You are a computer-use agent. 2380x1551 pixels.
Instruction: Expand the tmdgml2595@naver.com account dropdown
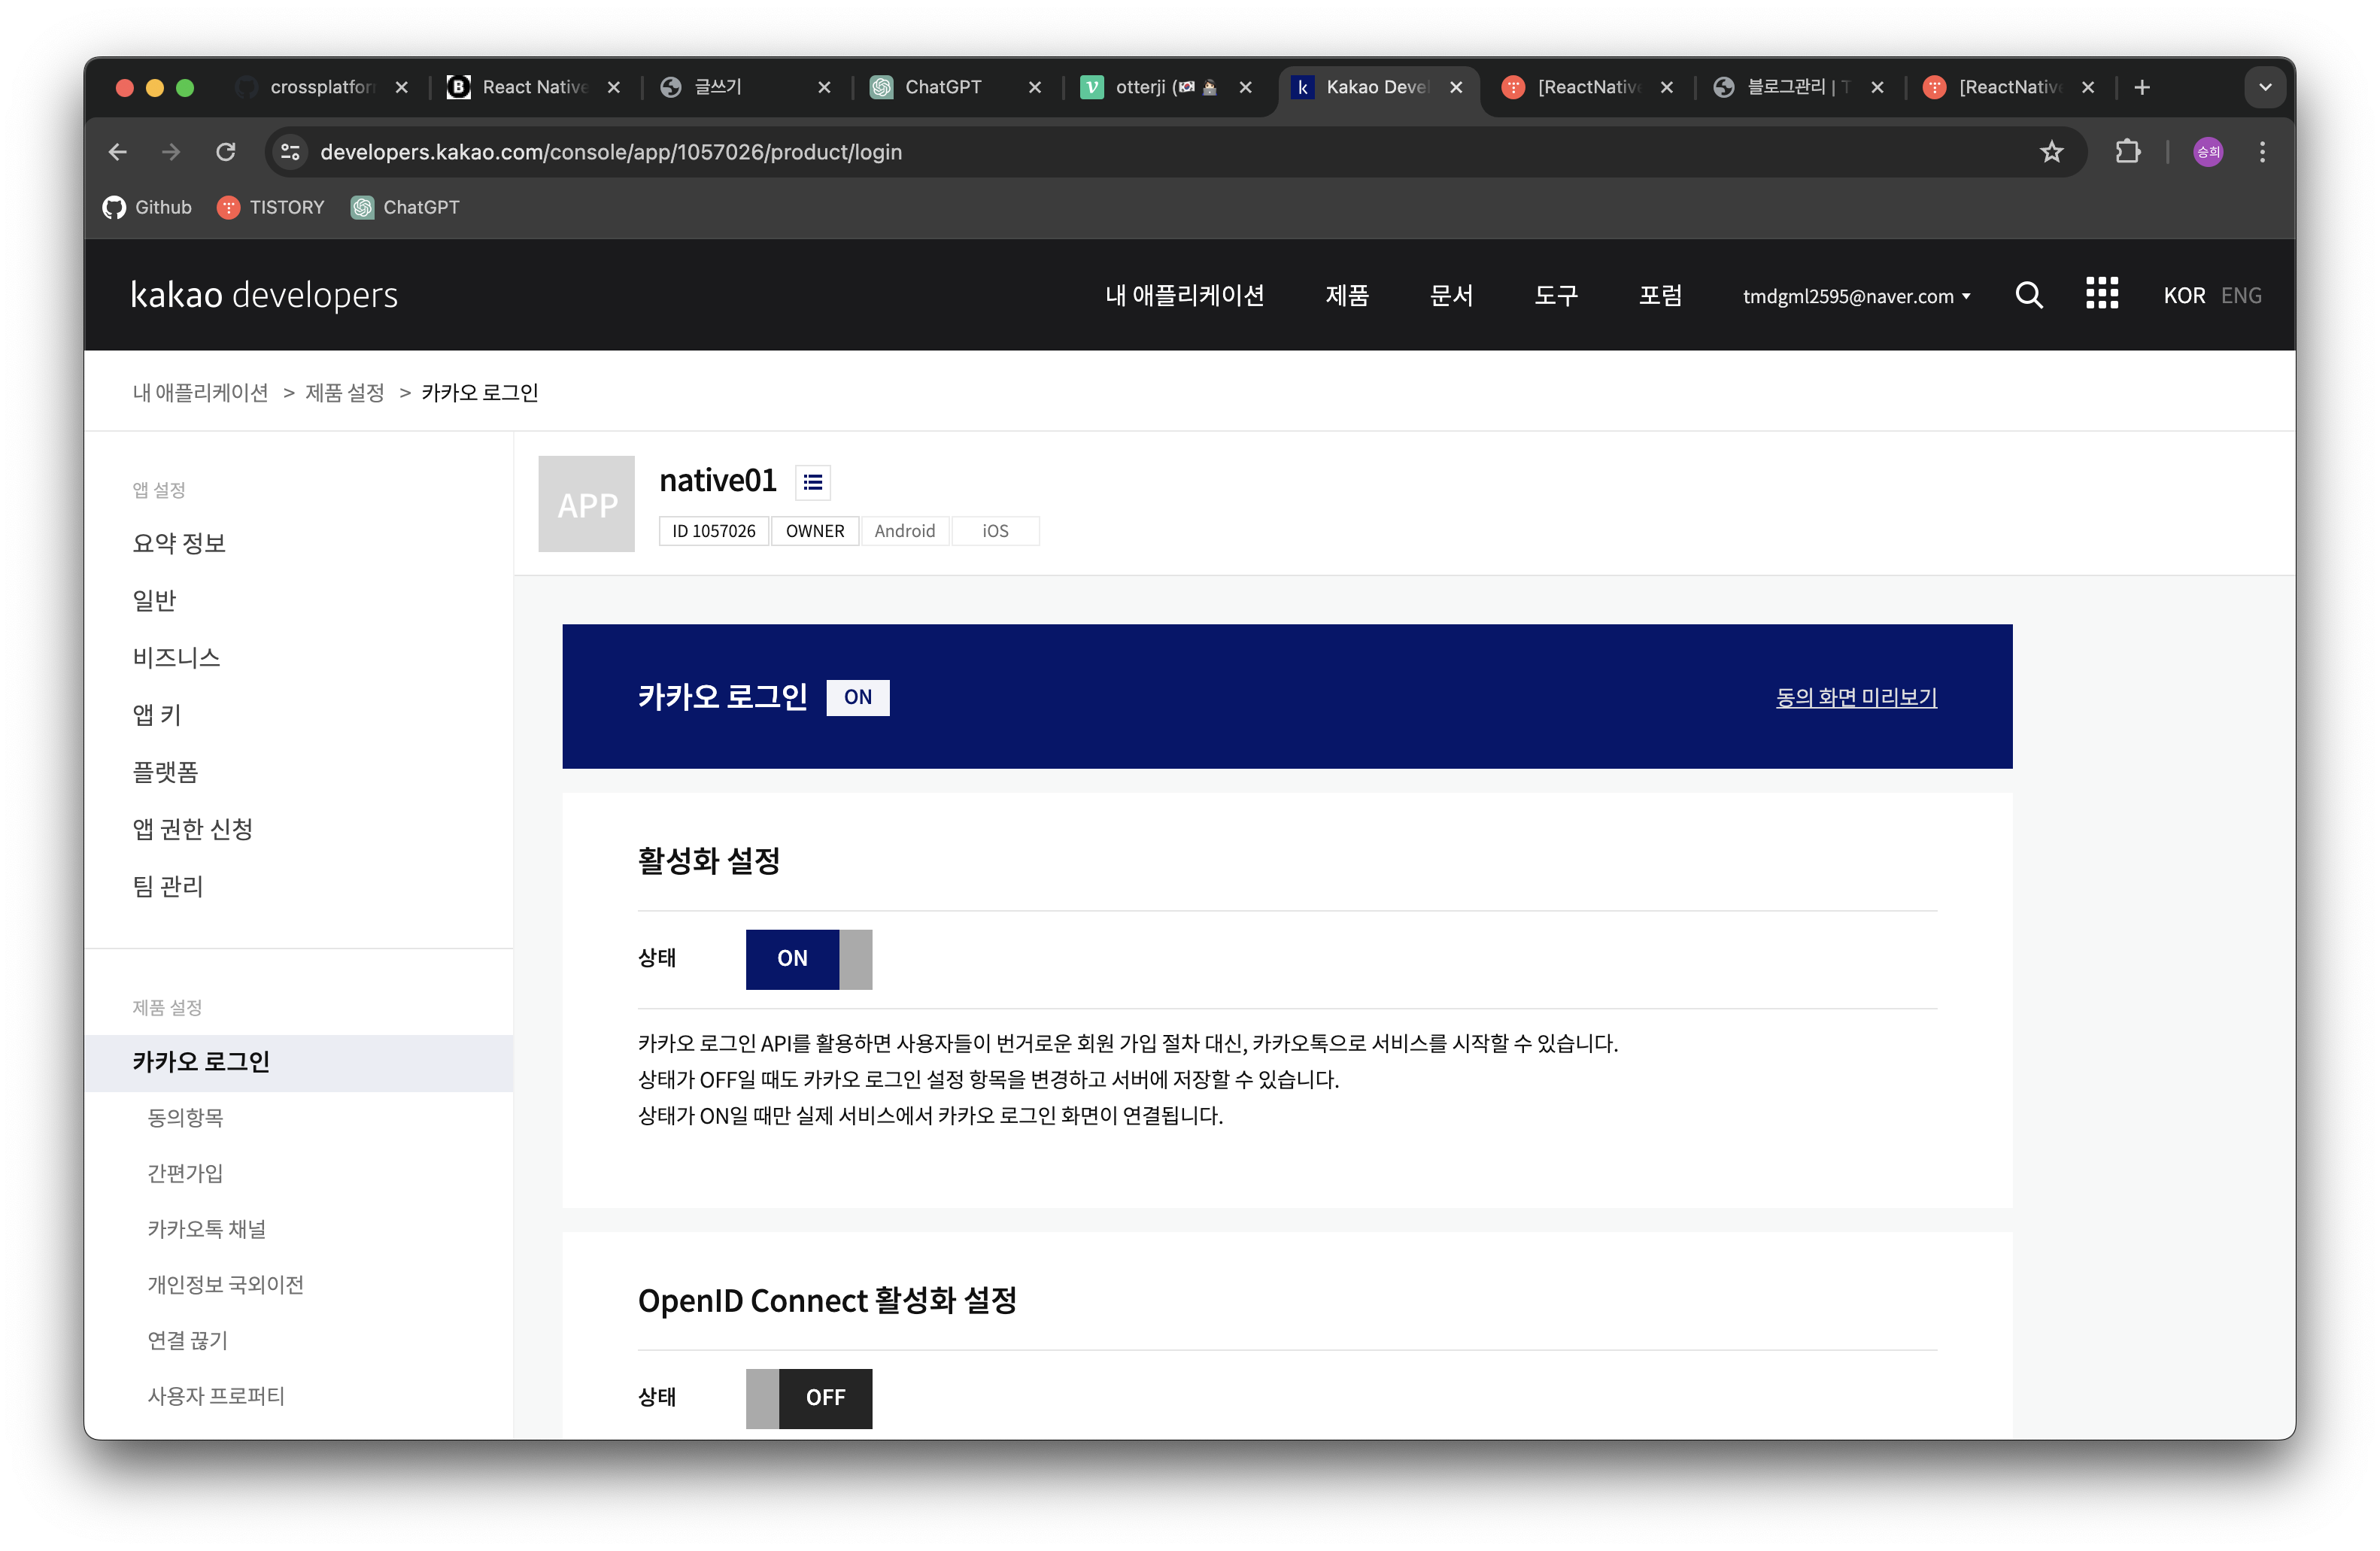click(x=1856, y=296)
